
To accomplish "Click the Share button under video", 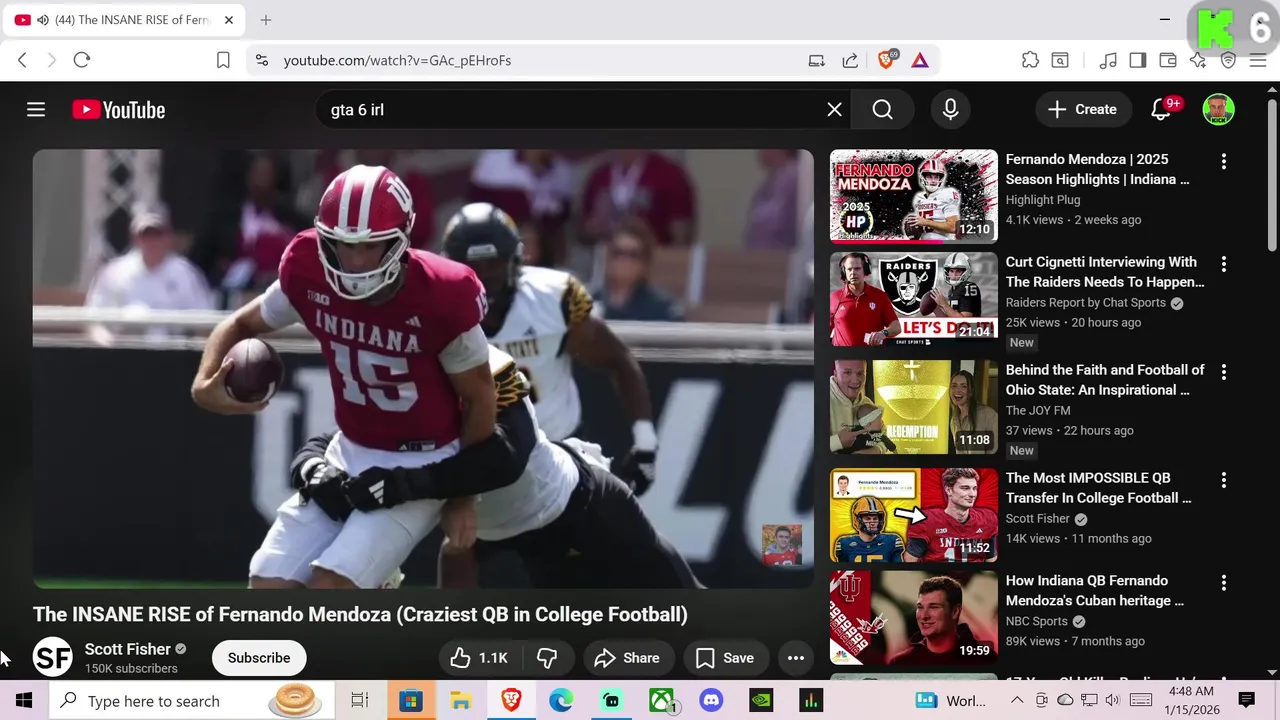I will [x=627, y=658].
